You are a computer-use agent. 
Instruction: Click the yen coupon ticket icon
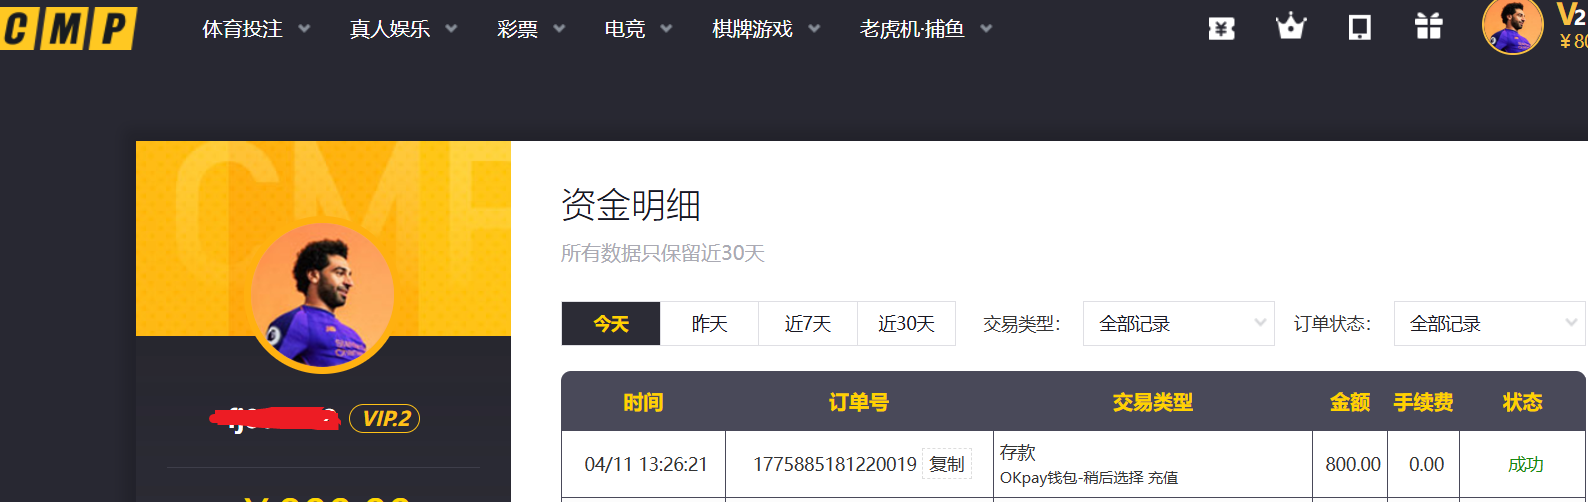click(1221, 29)
